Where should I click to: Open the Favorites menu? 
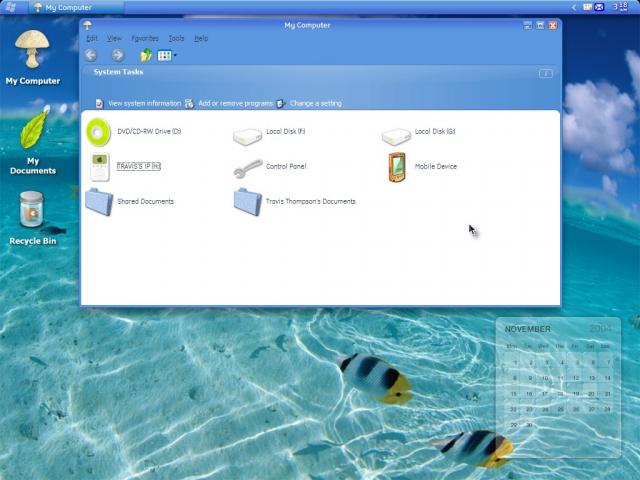[x=145, y=38]
